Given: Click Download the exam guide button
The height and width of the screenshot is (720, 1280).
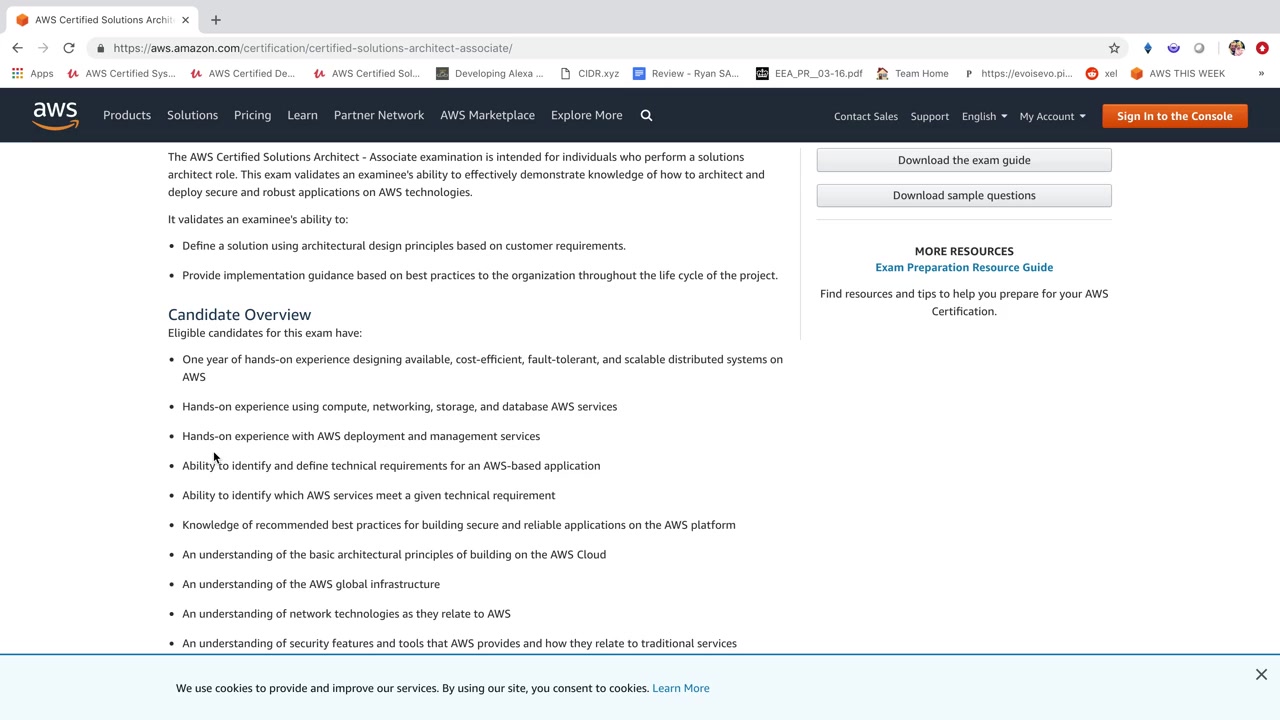Looking at the screenshot, I should click(x=964, y=160).
